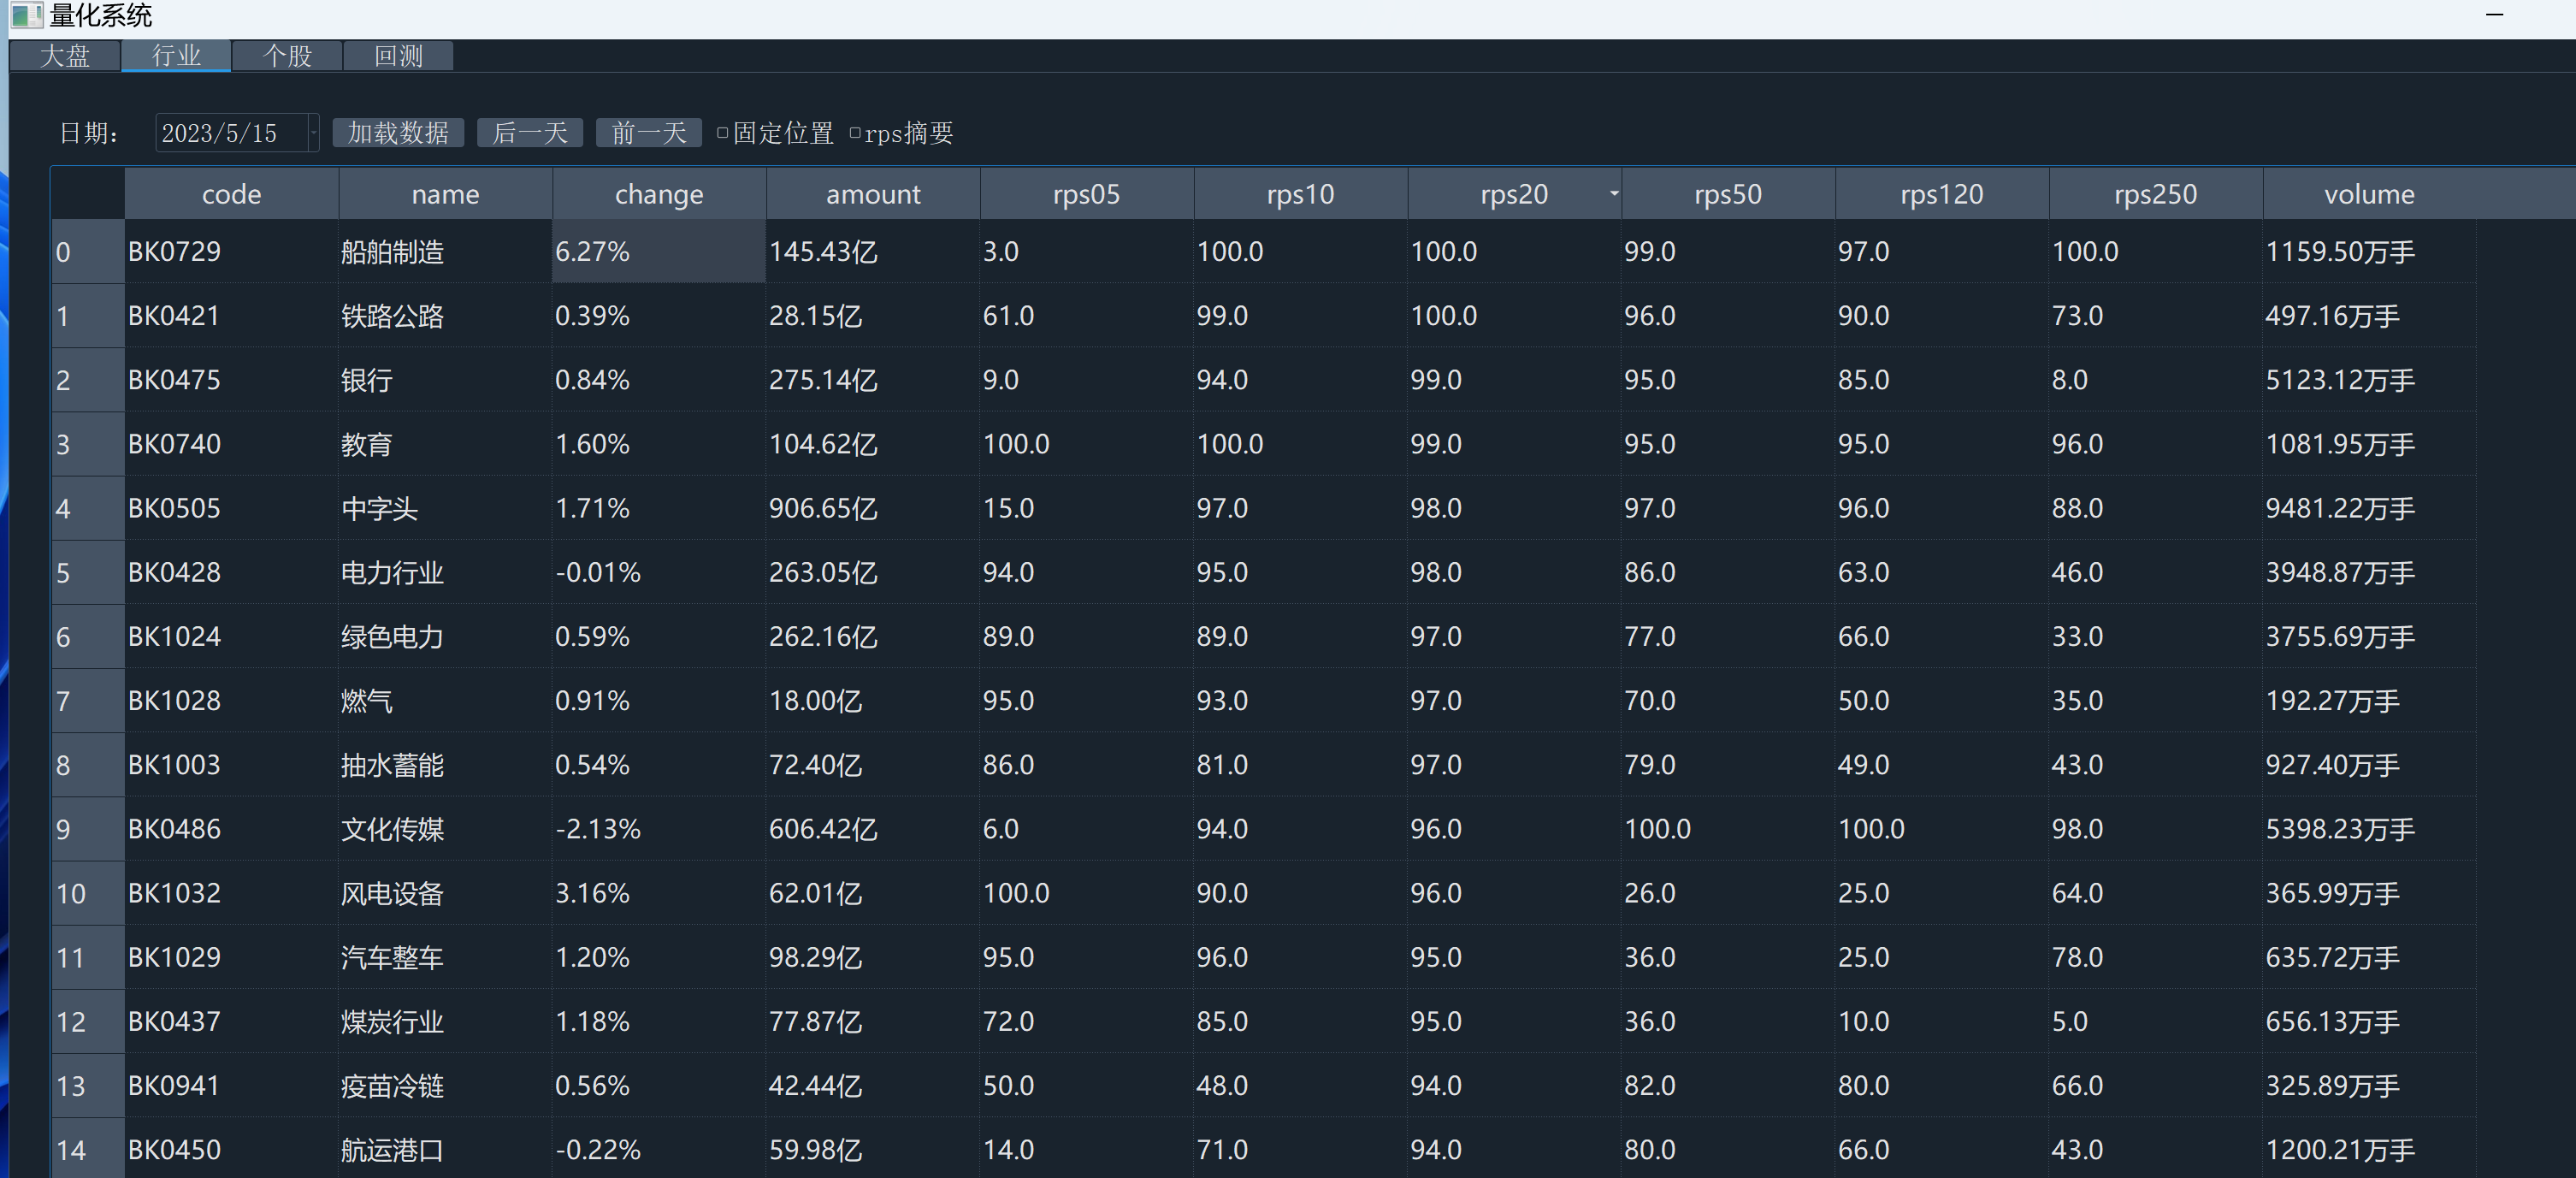
Task: Open the 个股 tab
Action: click(x=287, y=56)
